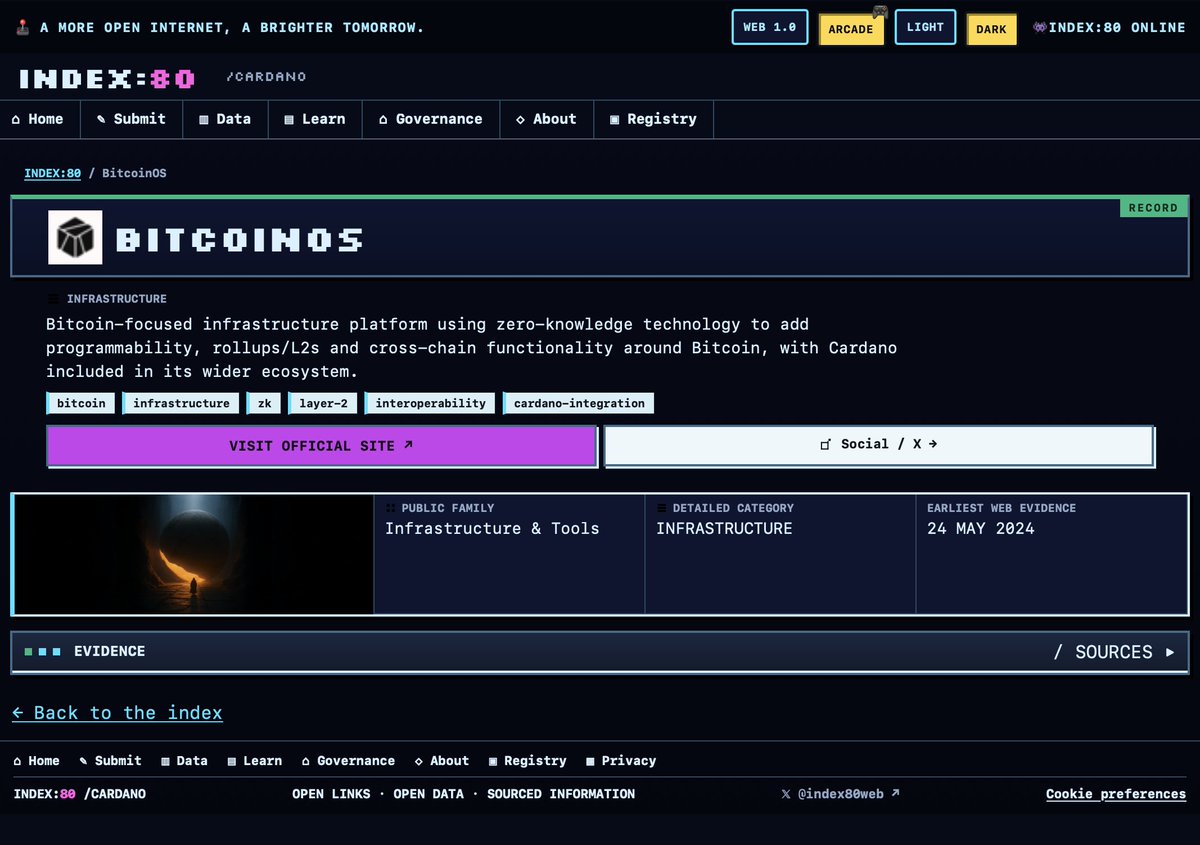Screen dimensions: 1200x845
Task: Select the cardano-integration tag
Action: click(579, 403)
